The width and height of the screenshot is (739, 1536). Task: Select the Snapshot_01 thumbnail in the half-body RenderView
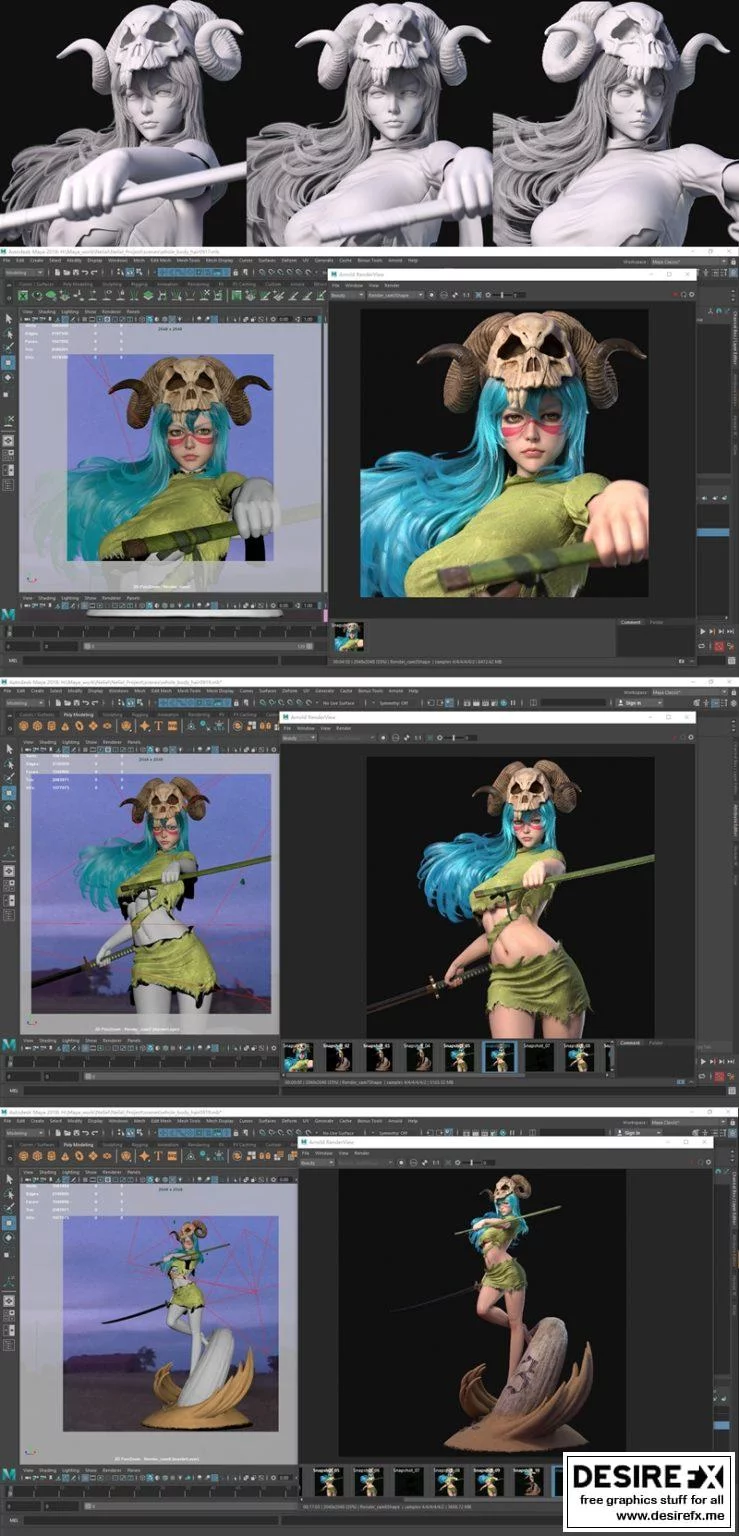click(x=298, y=1057)
